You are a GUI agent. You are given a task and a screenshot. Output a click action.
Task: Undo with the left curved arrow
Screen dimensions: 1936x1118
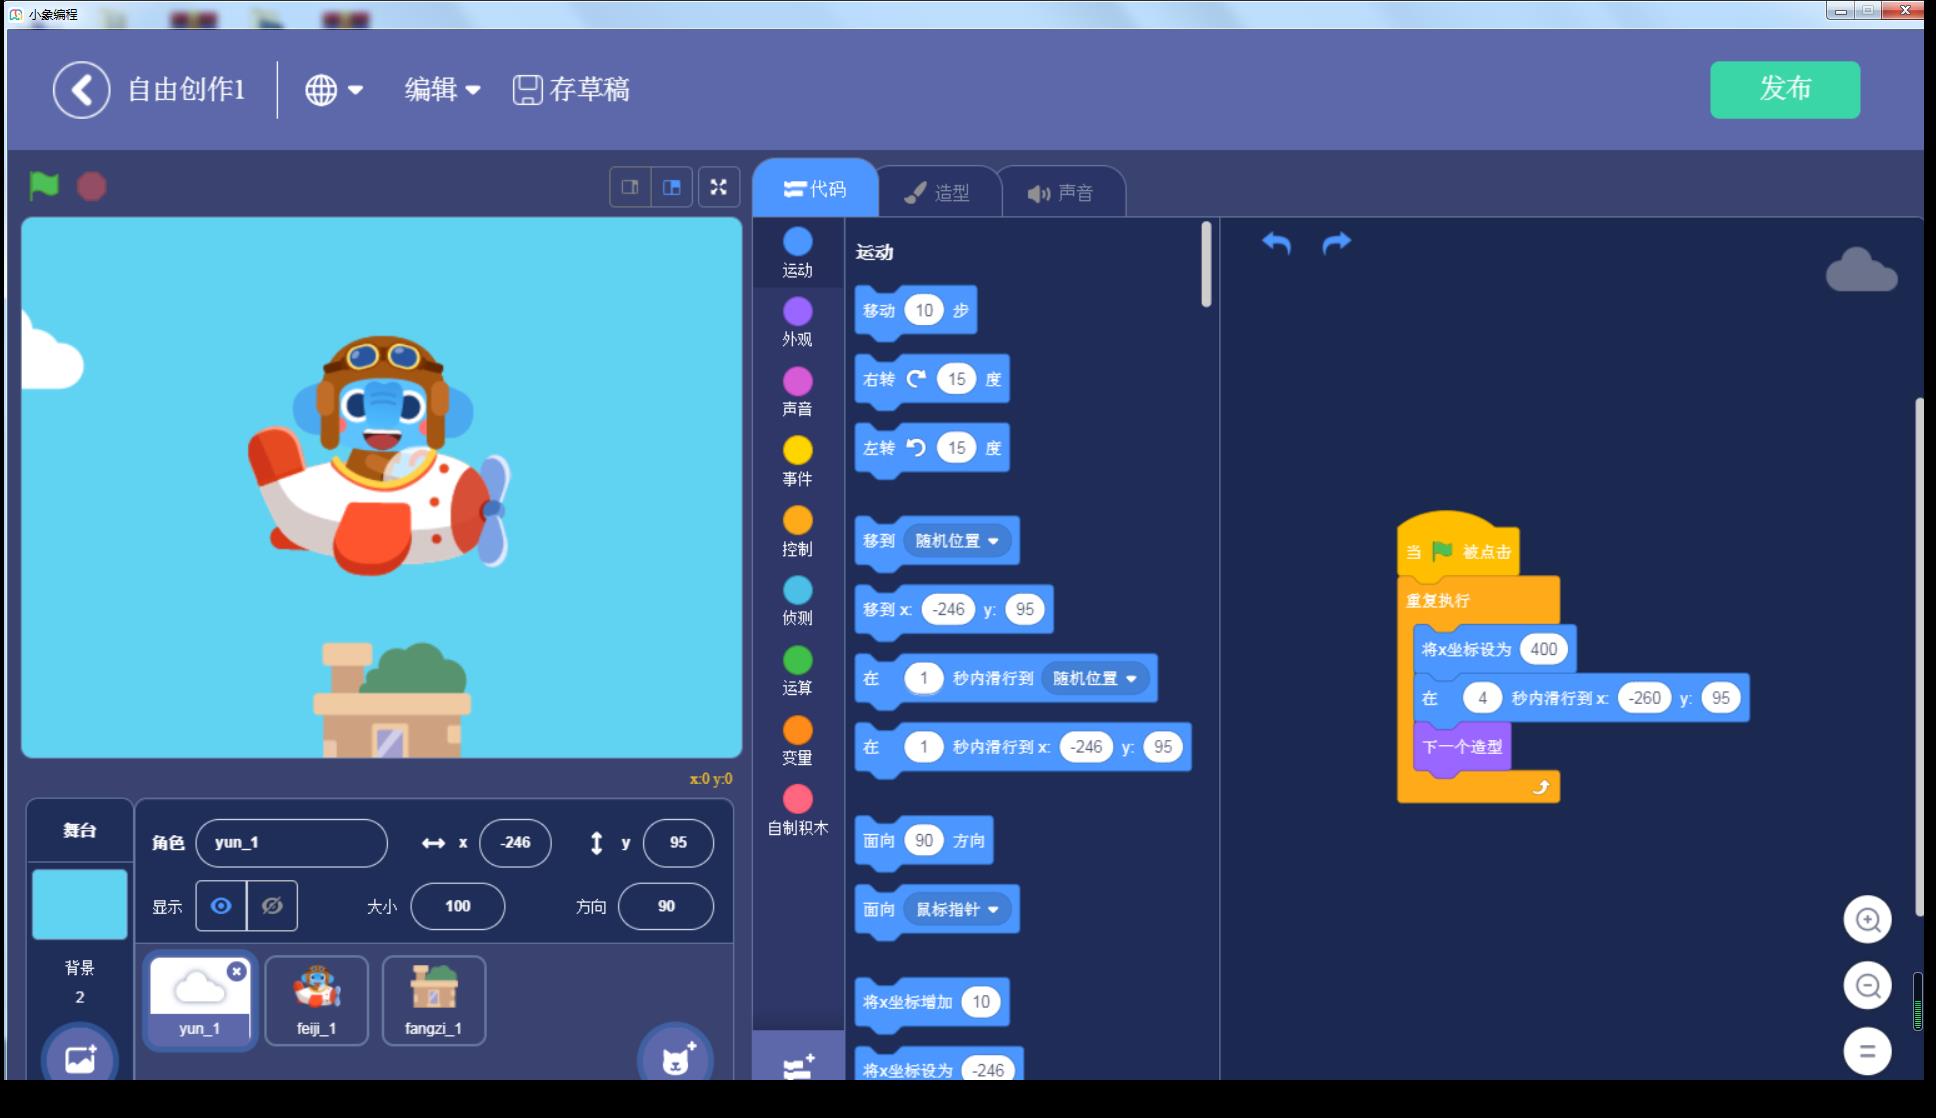1276,243
